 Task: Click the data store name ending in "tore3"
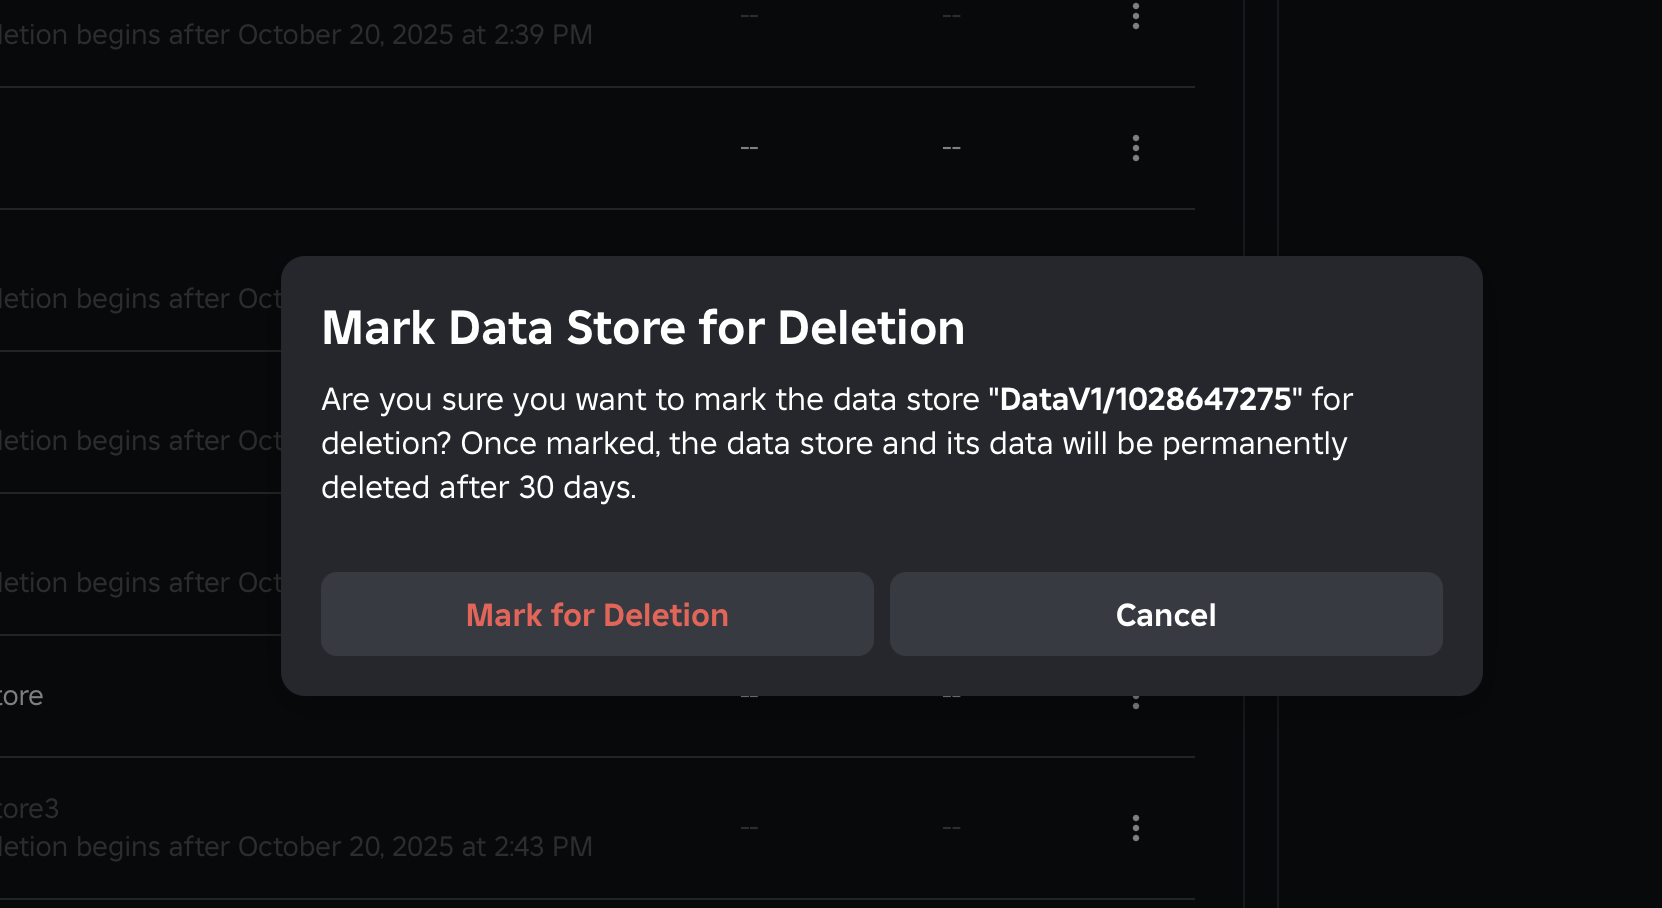click(30, 808)
